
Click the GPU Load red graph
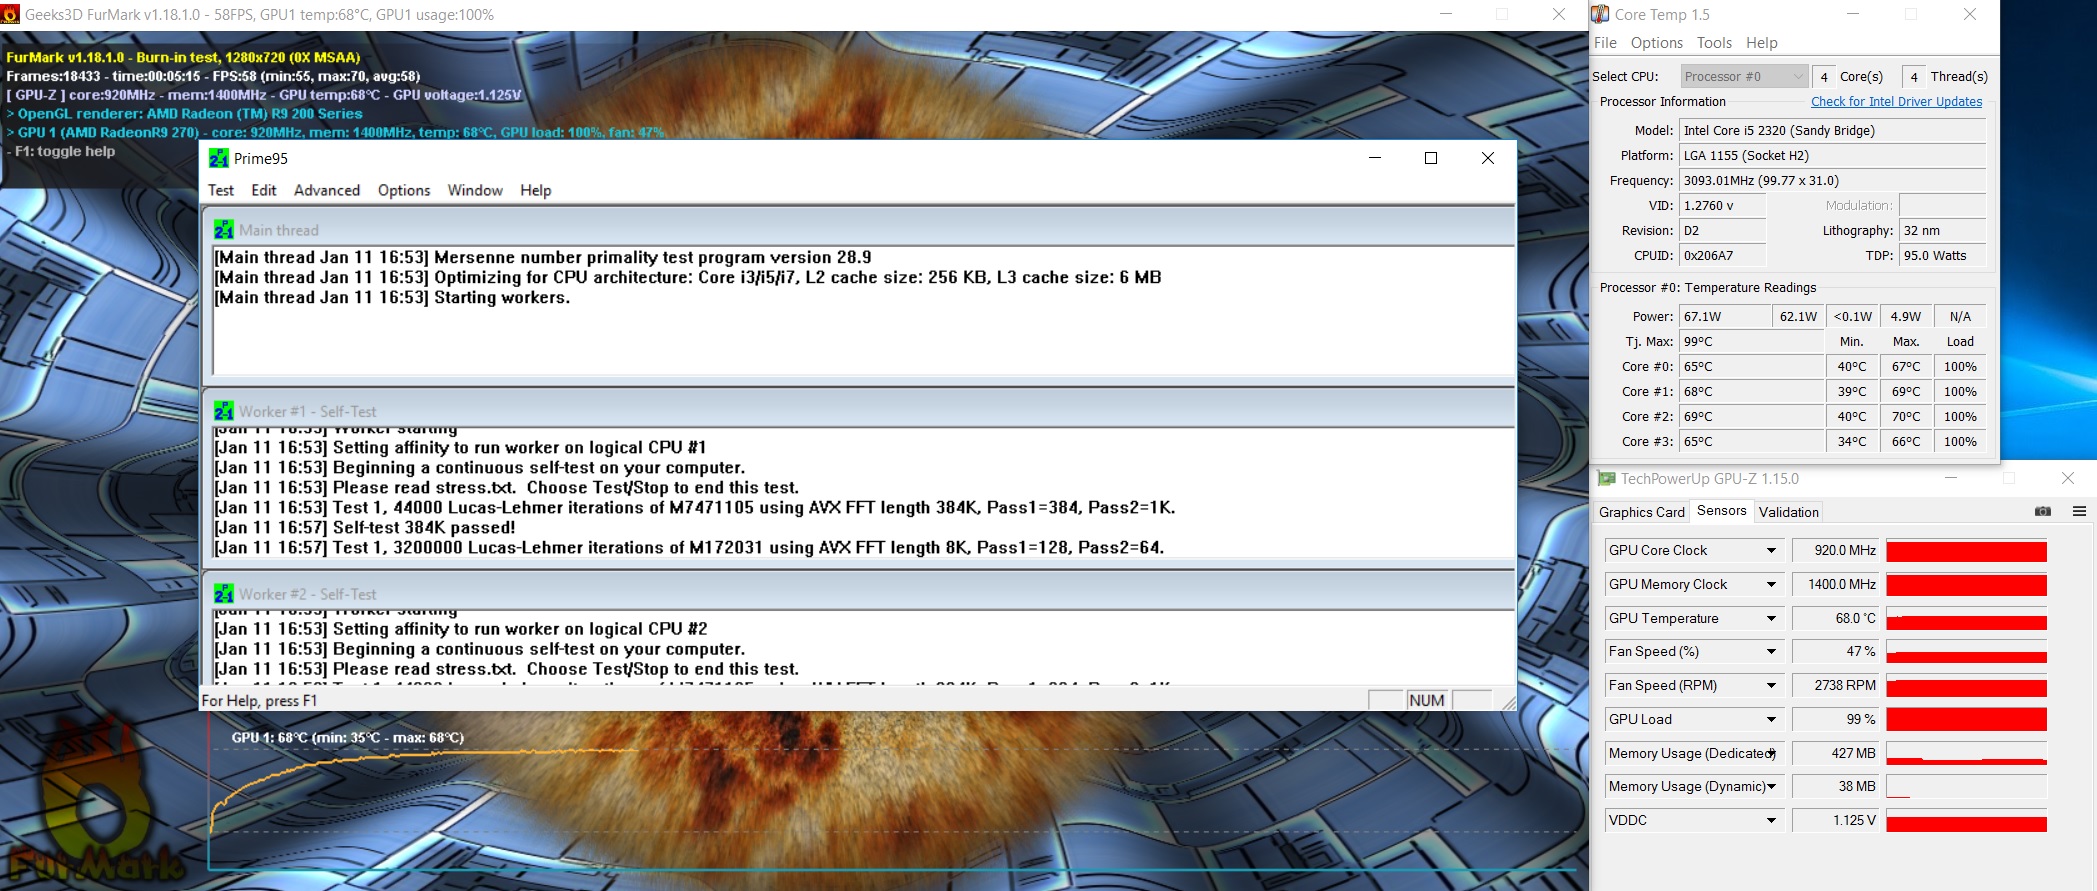(x=1966, y=720)
